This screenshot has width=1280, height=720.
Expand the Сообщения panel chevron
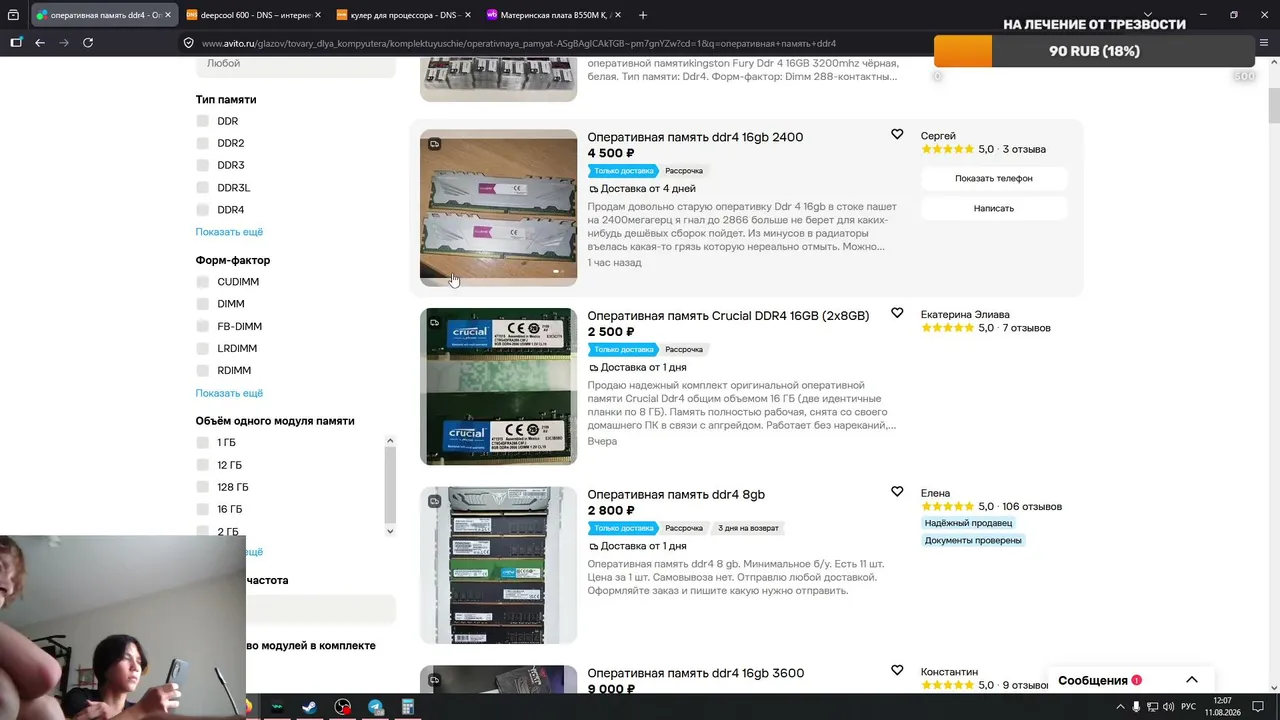pos(1191,680)
